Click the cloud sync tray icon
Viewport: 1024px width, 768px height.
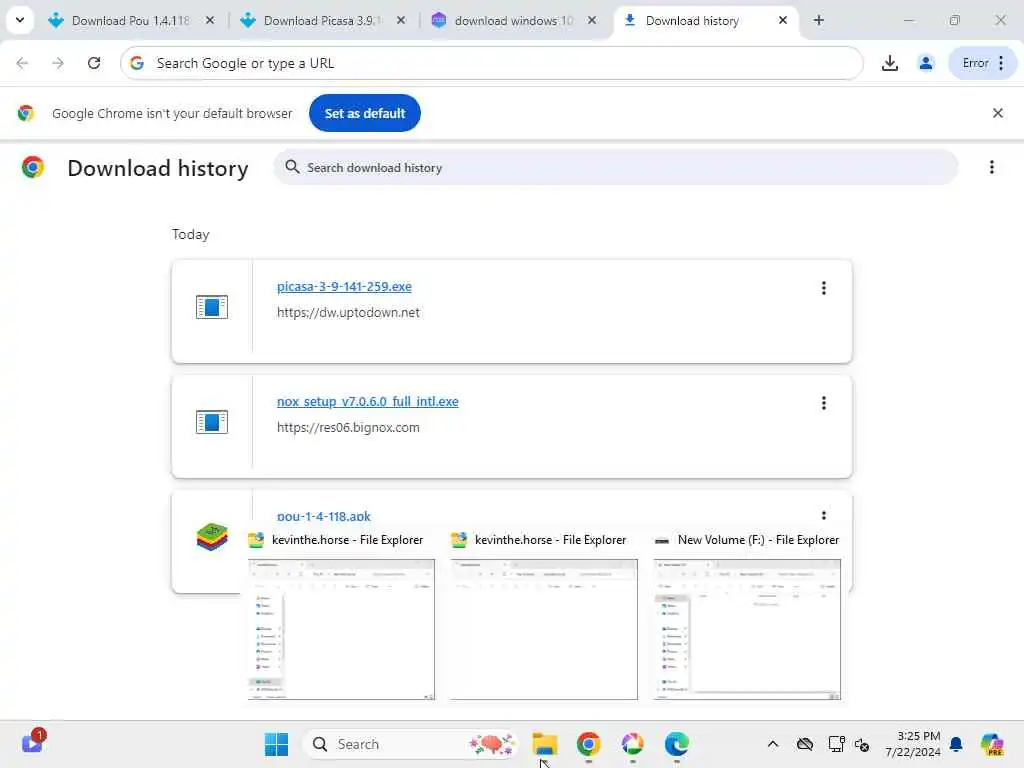[805, 744]
